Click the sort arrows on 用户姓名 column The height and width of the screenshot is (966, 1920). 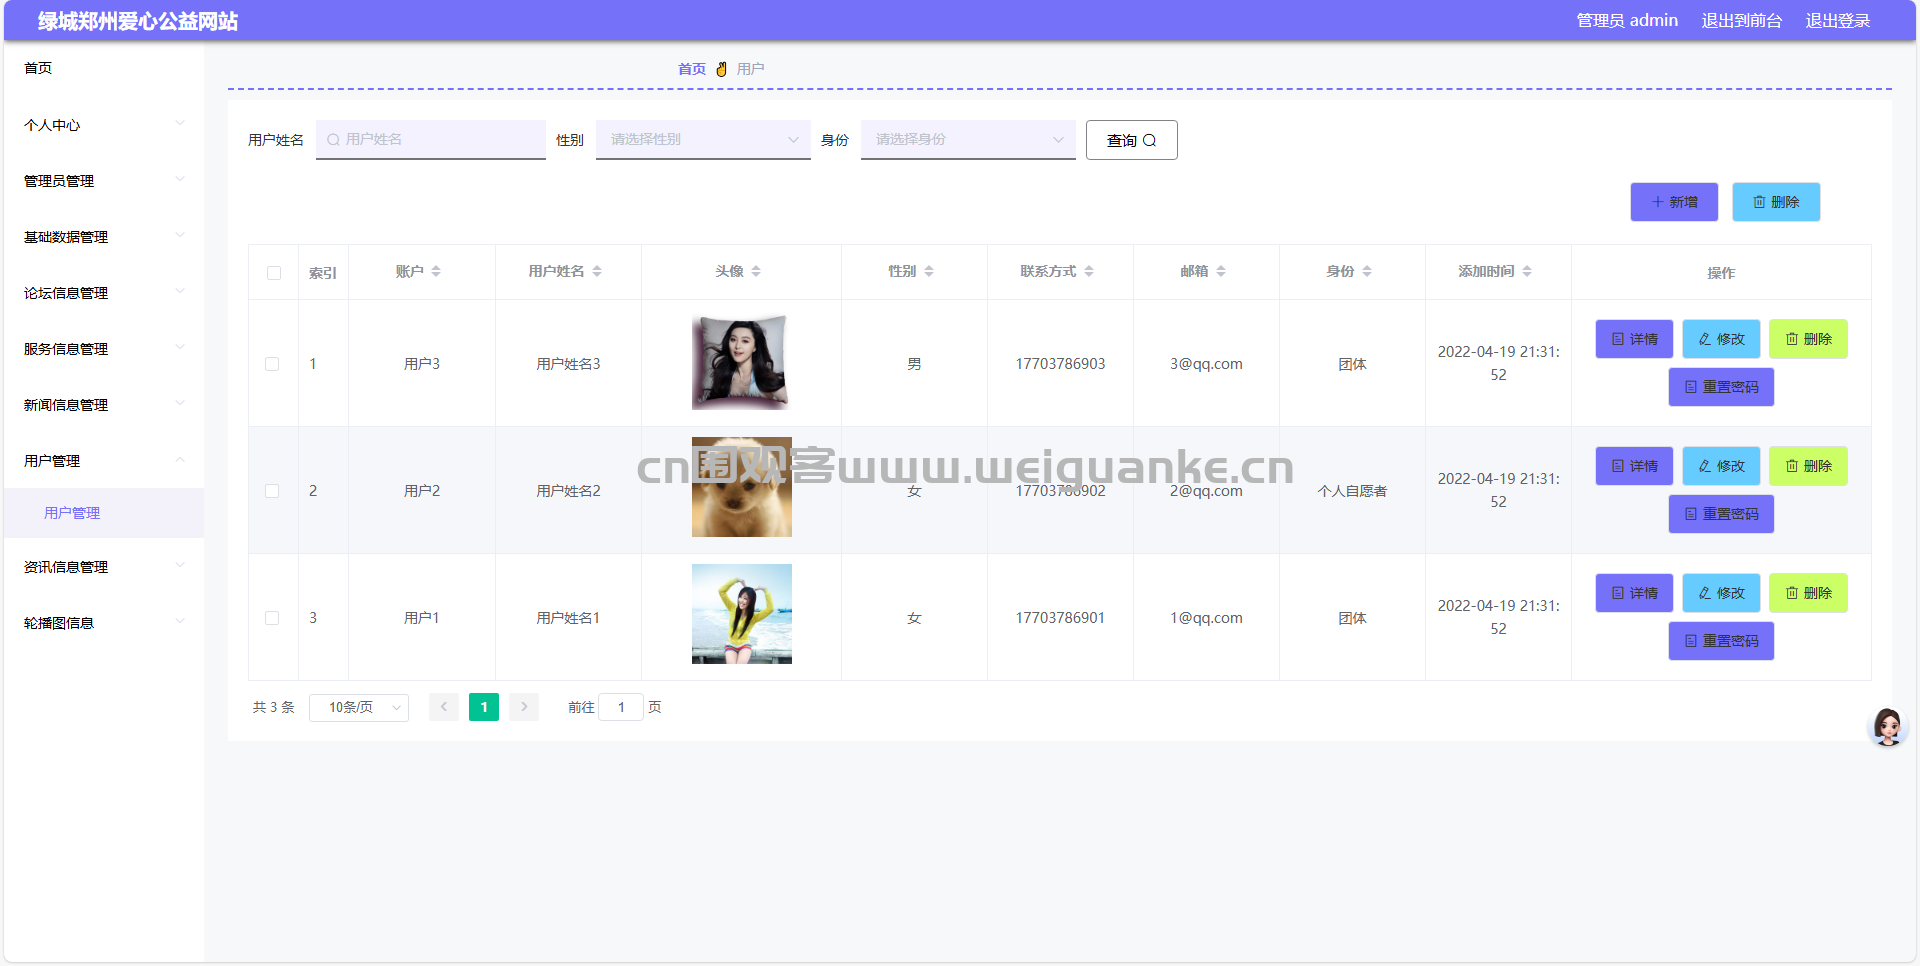pyautogui.click(x=597, y=272)
